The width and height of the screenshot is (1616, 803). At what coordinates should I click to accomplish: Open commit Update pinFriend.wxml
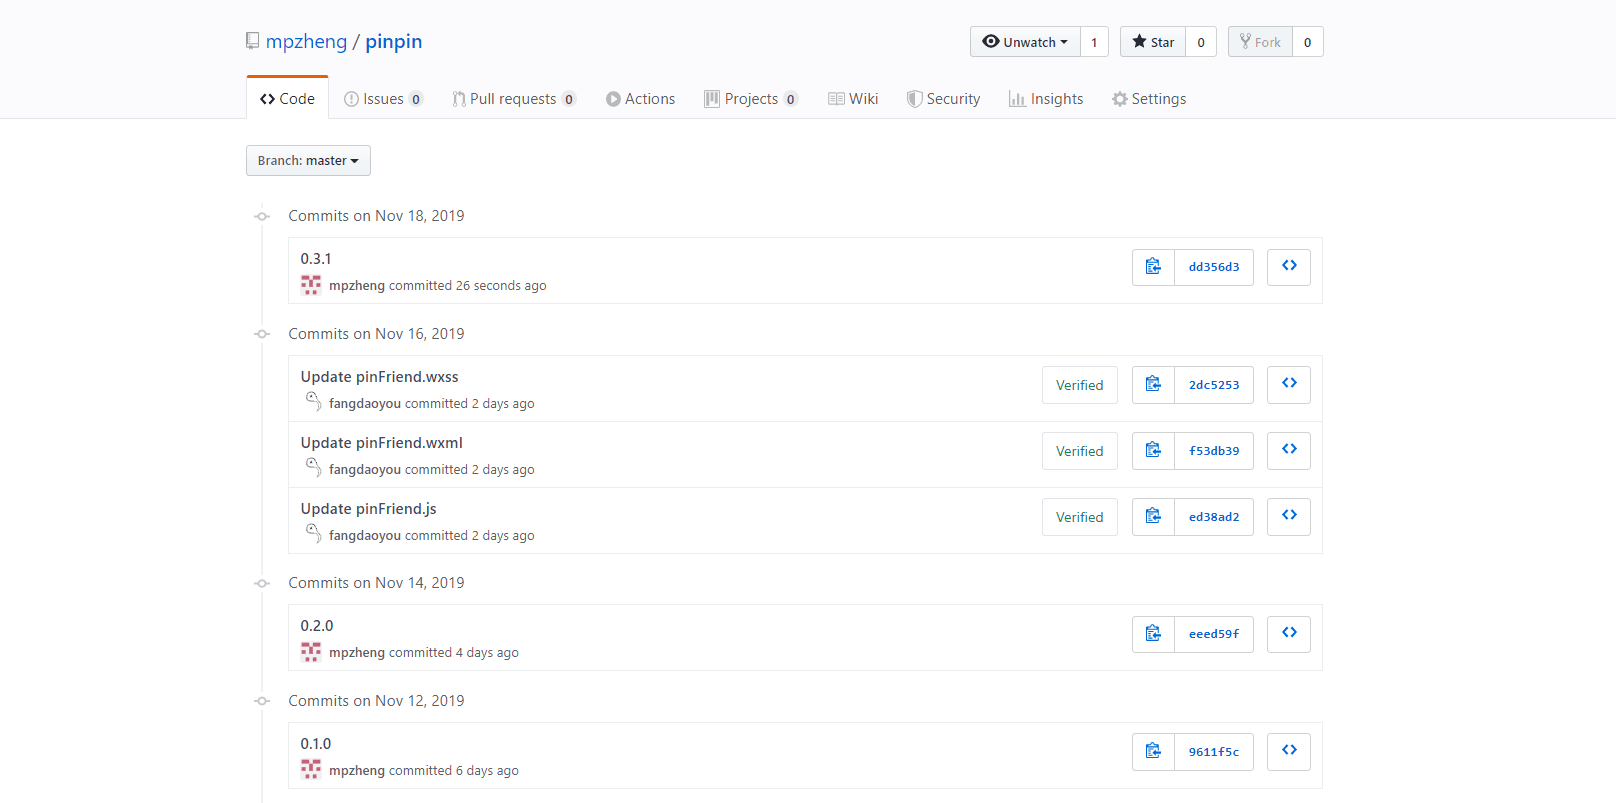(x=382, y=443)
